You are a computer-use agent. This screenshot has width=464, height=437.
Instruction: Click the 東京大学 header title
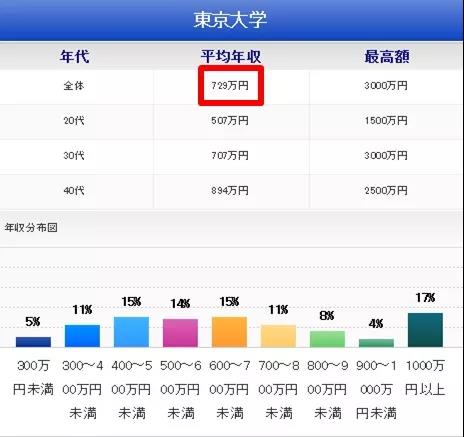[230, 20]
